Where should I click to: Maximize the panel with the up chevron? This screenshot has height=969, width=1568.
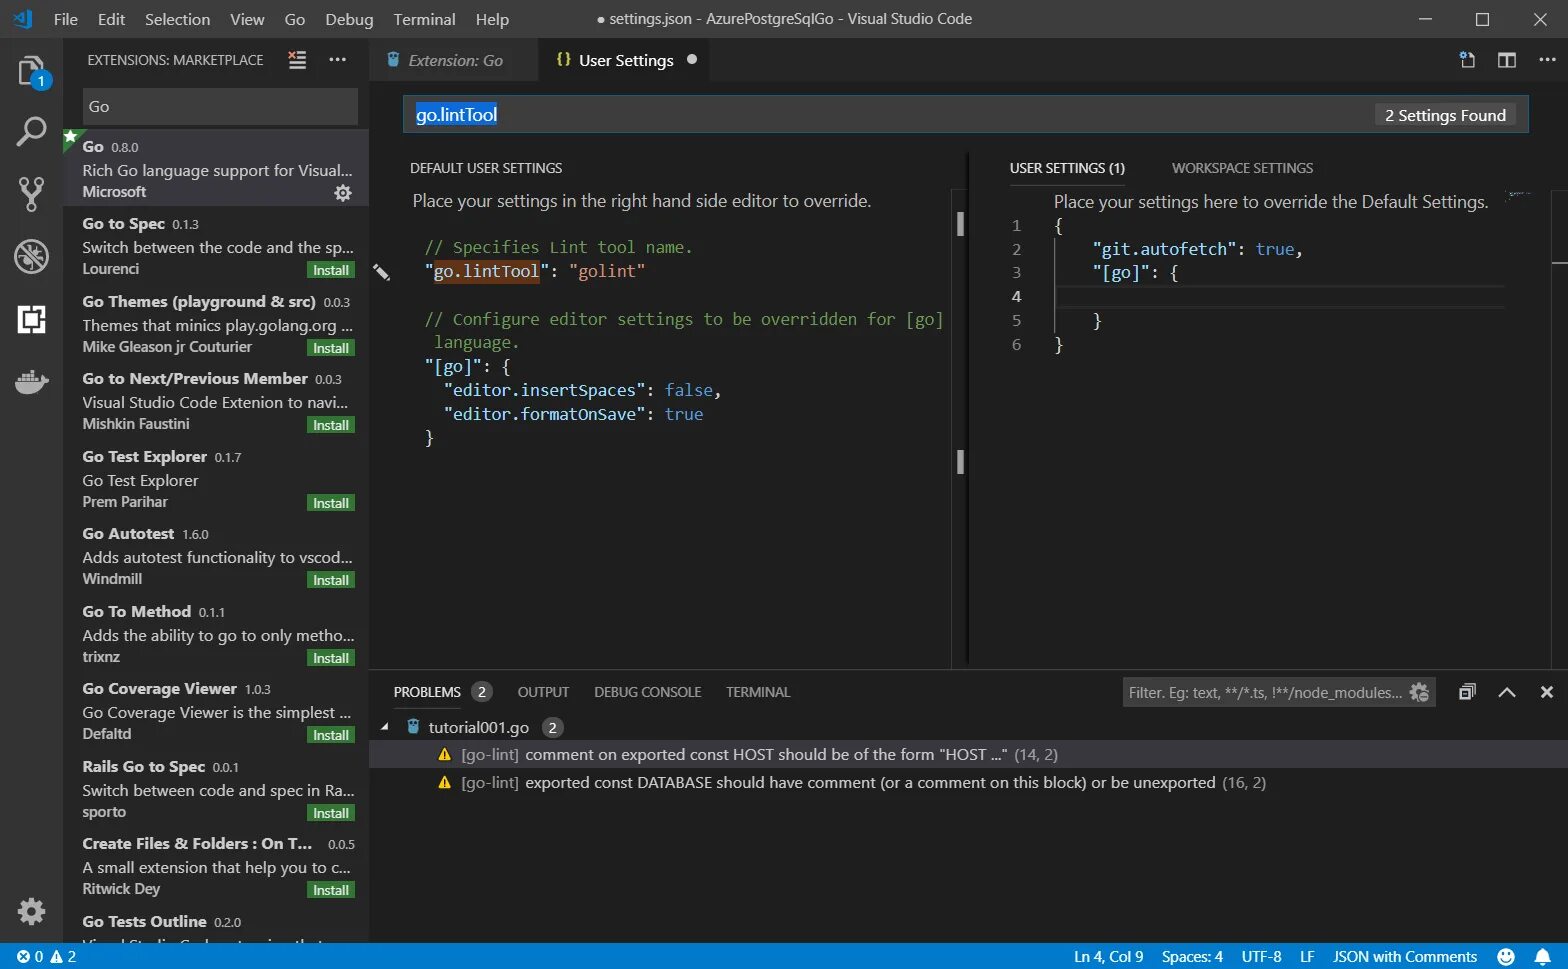[x=1507, y=692]
